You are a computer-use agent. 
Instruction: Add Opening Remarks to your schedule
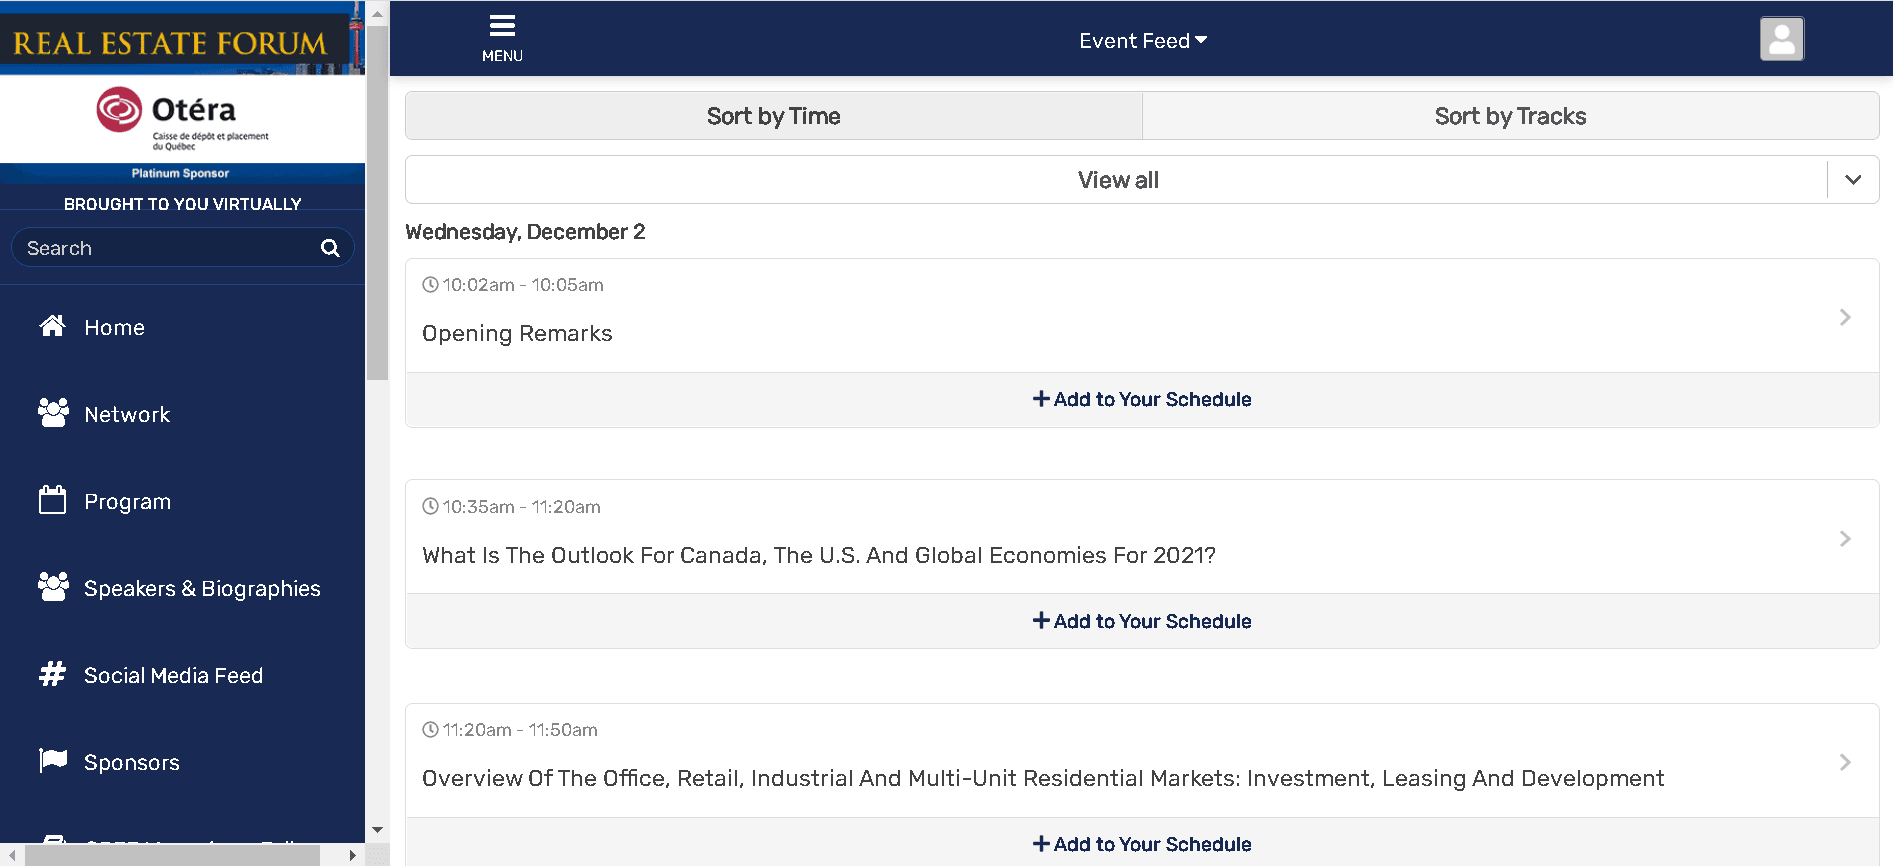tap(1142, 399)
